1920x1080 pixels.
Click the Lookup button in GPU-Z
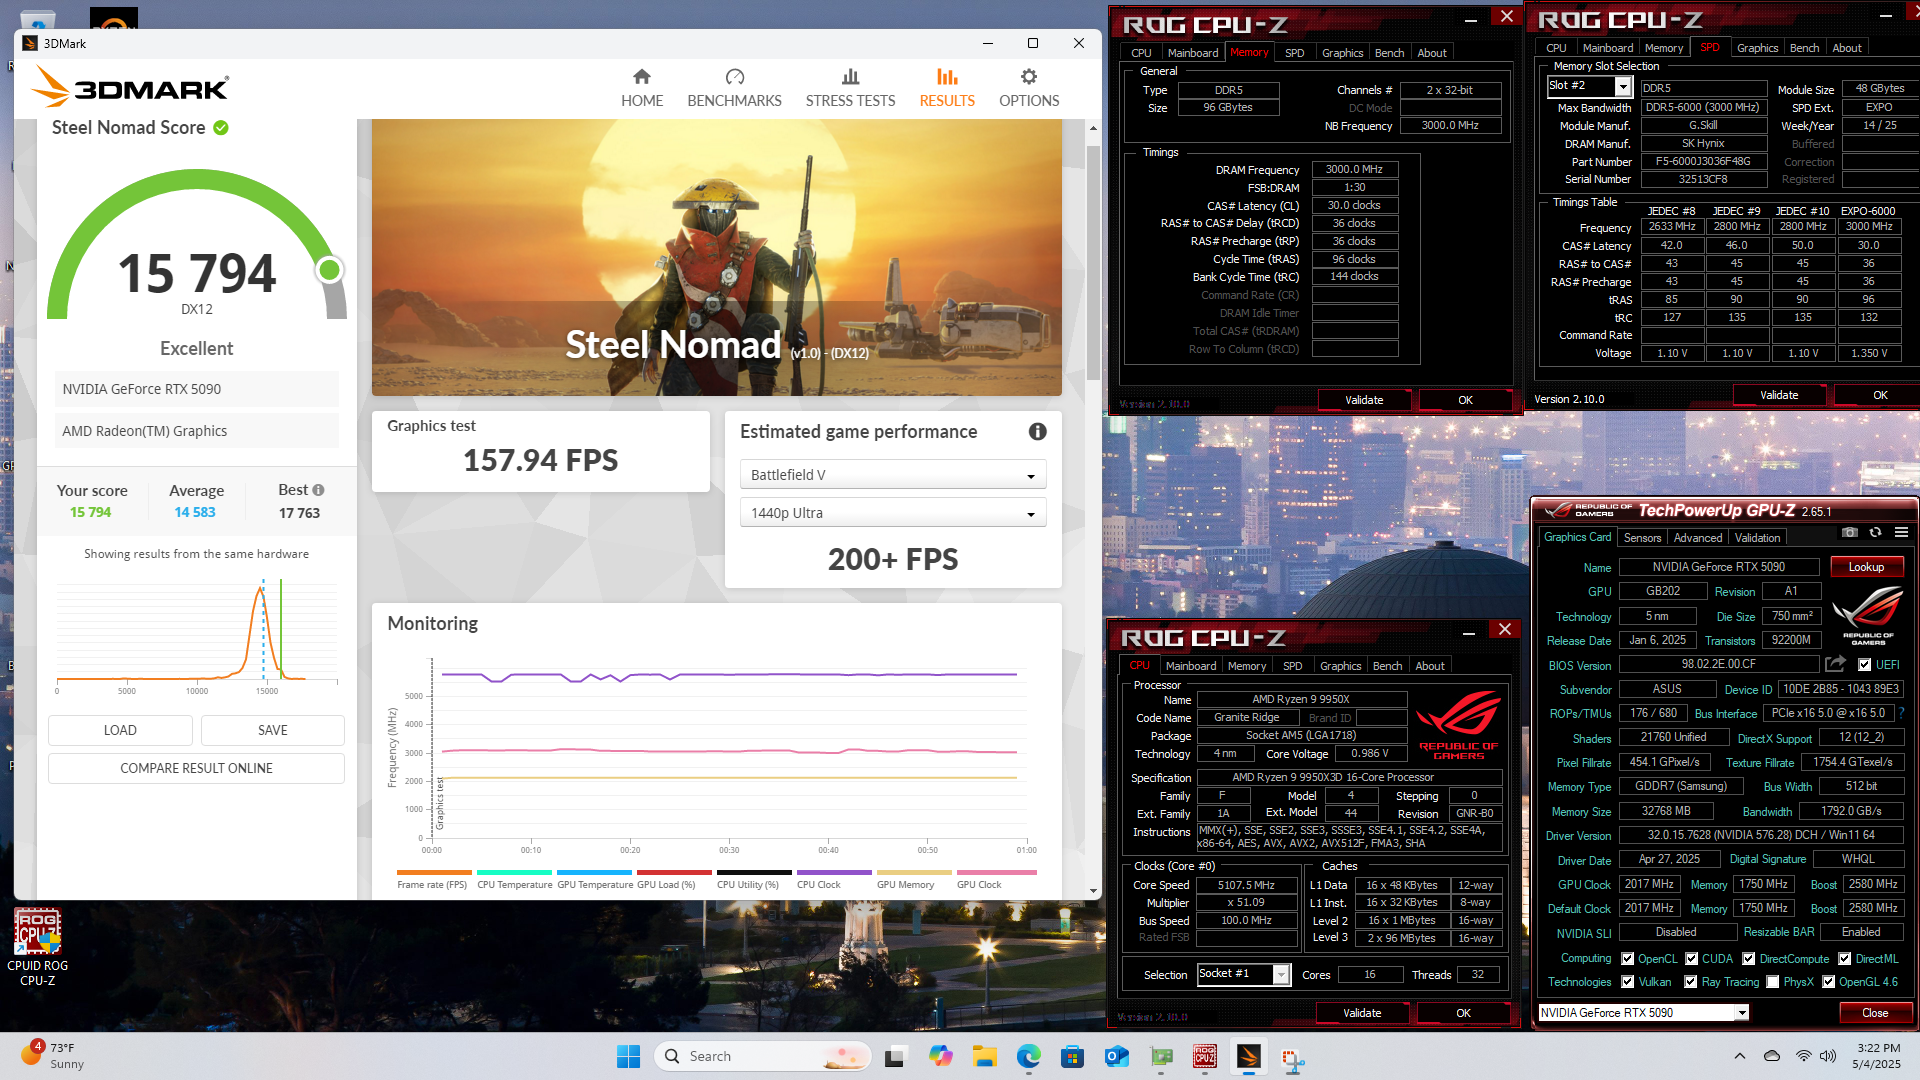point(1866,567)
